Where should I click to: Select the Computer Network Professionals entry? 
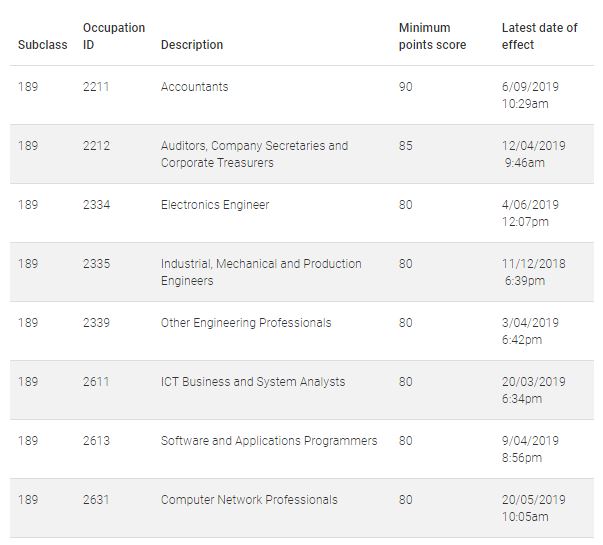click(249, 500)
